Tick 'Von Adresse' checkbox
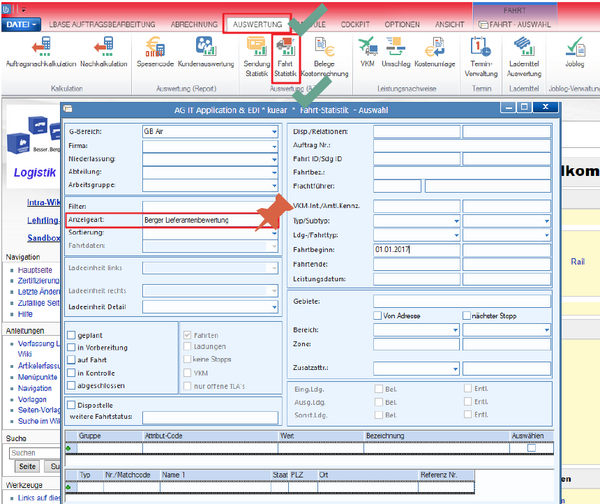This screenshot has width=600, height=504. (378, 316)
